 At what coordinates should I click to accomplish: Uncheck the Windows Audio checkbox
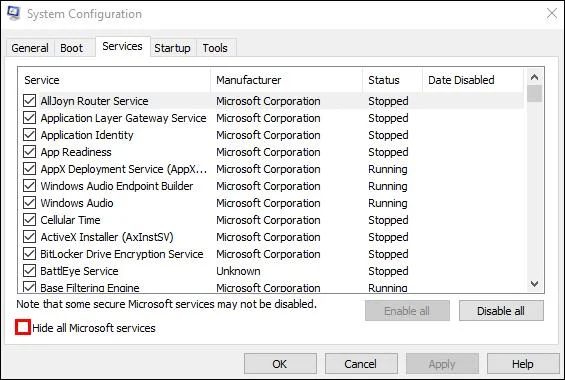(x=30, y=203)
